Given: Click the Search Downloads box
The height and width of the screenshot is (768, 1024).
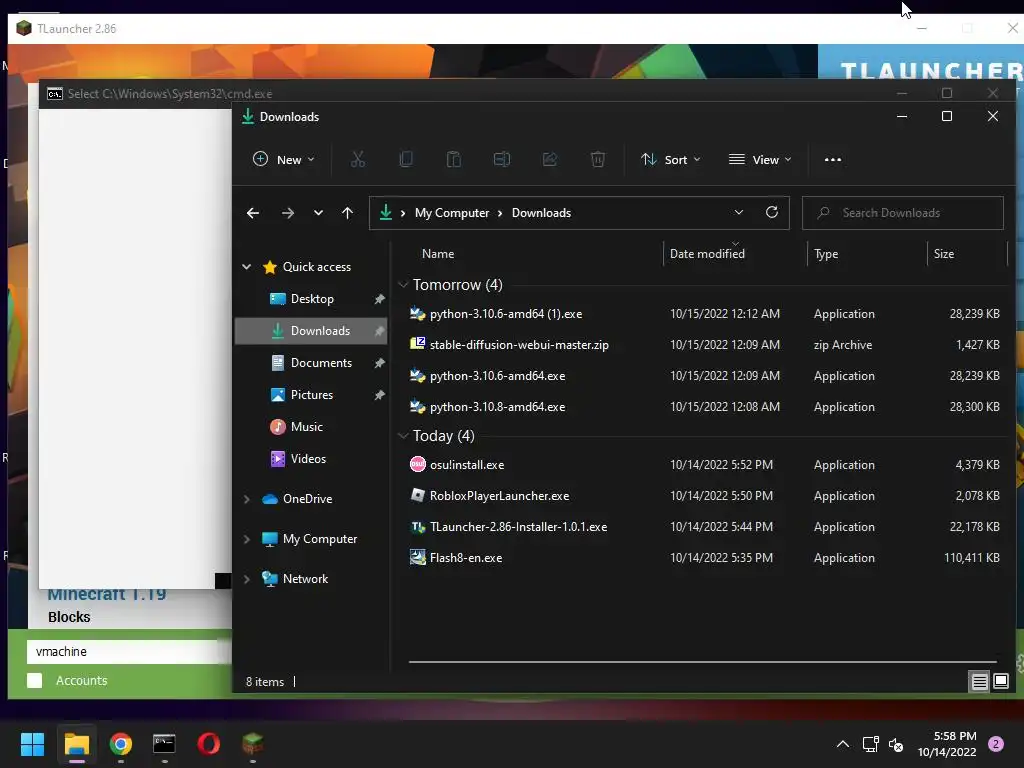Looking at the screenshot, I should click(903, 213).
